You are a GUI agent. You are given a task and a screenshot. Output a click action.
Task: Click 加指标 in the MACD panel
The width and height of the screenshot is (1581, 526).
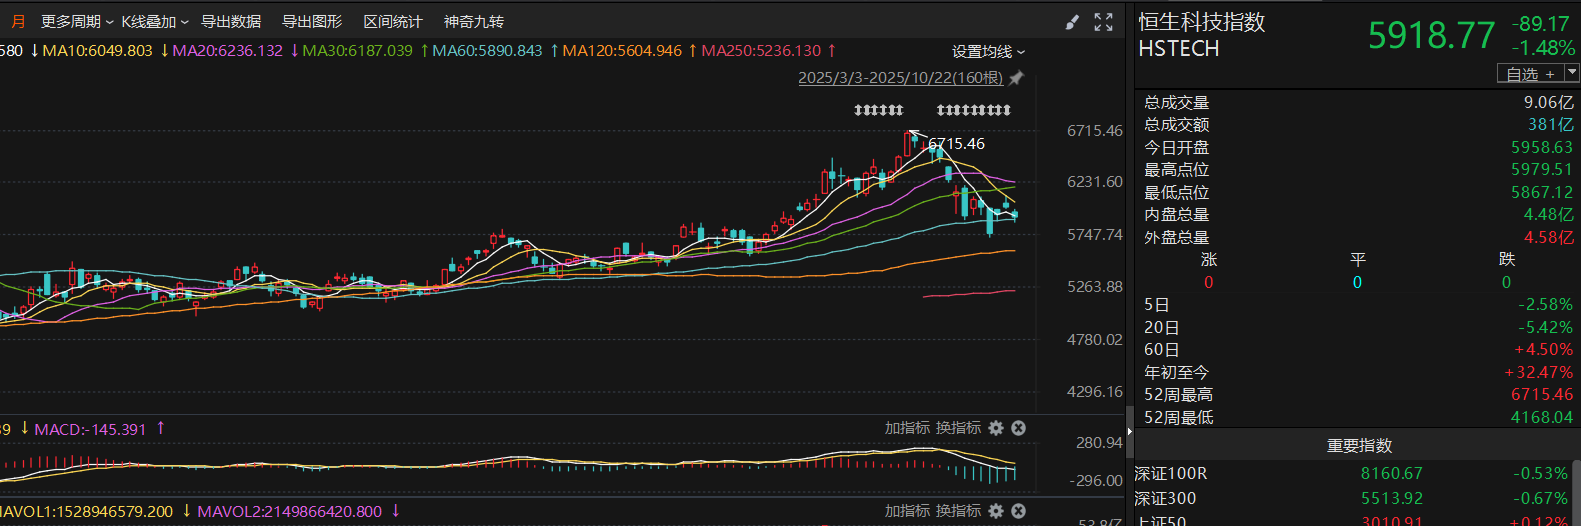(907, 428)
